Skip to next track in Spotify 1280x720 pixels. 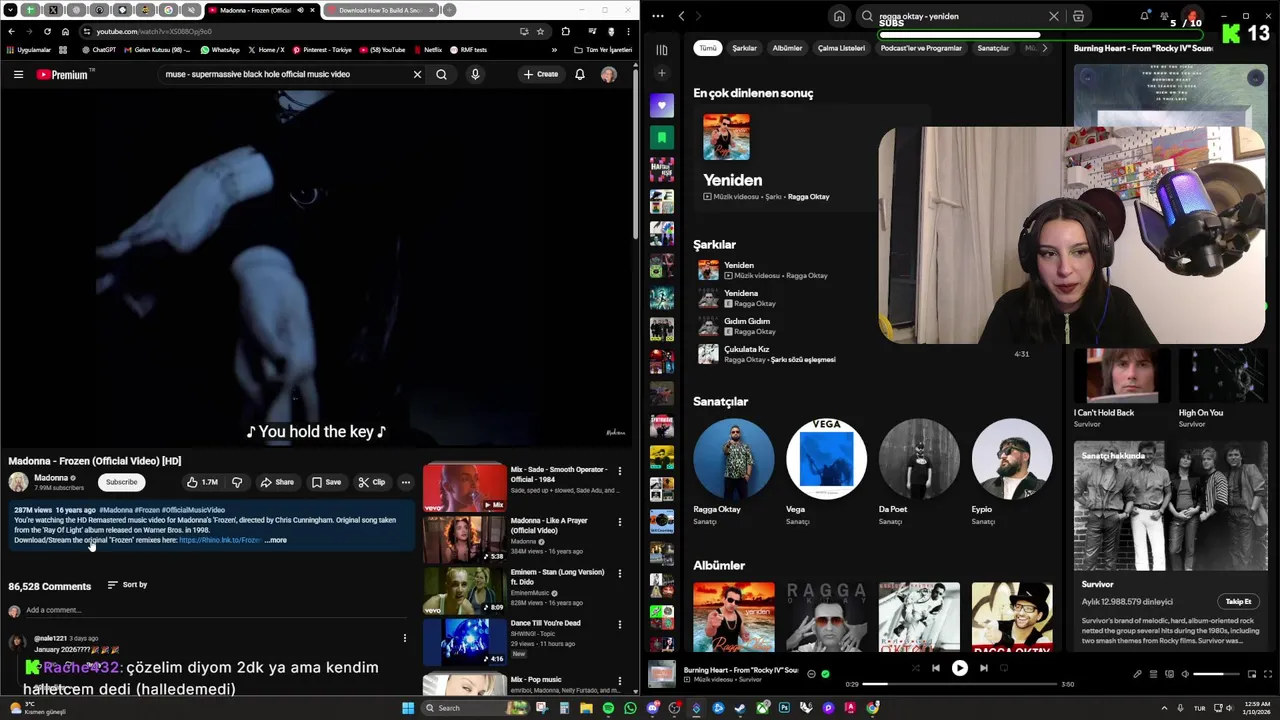click(983, 668)
